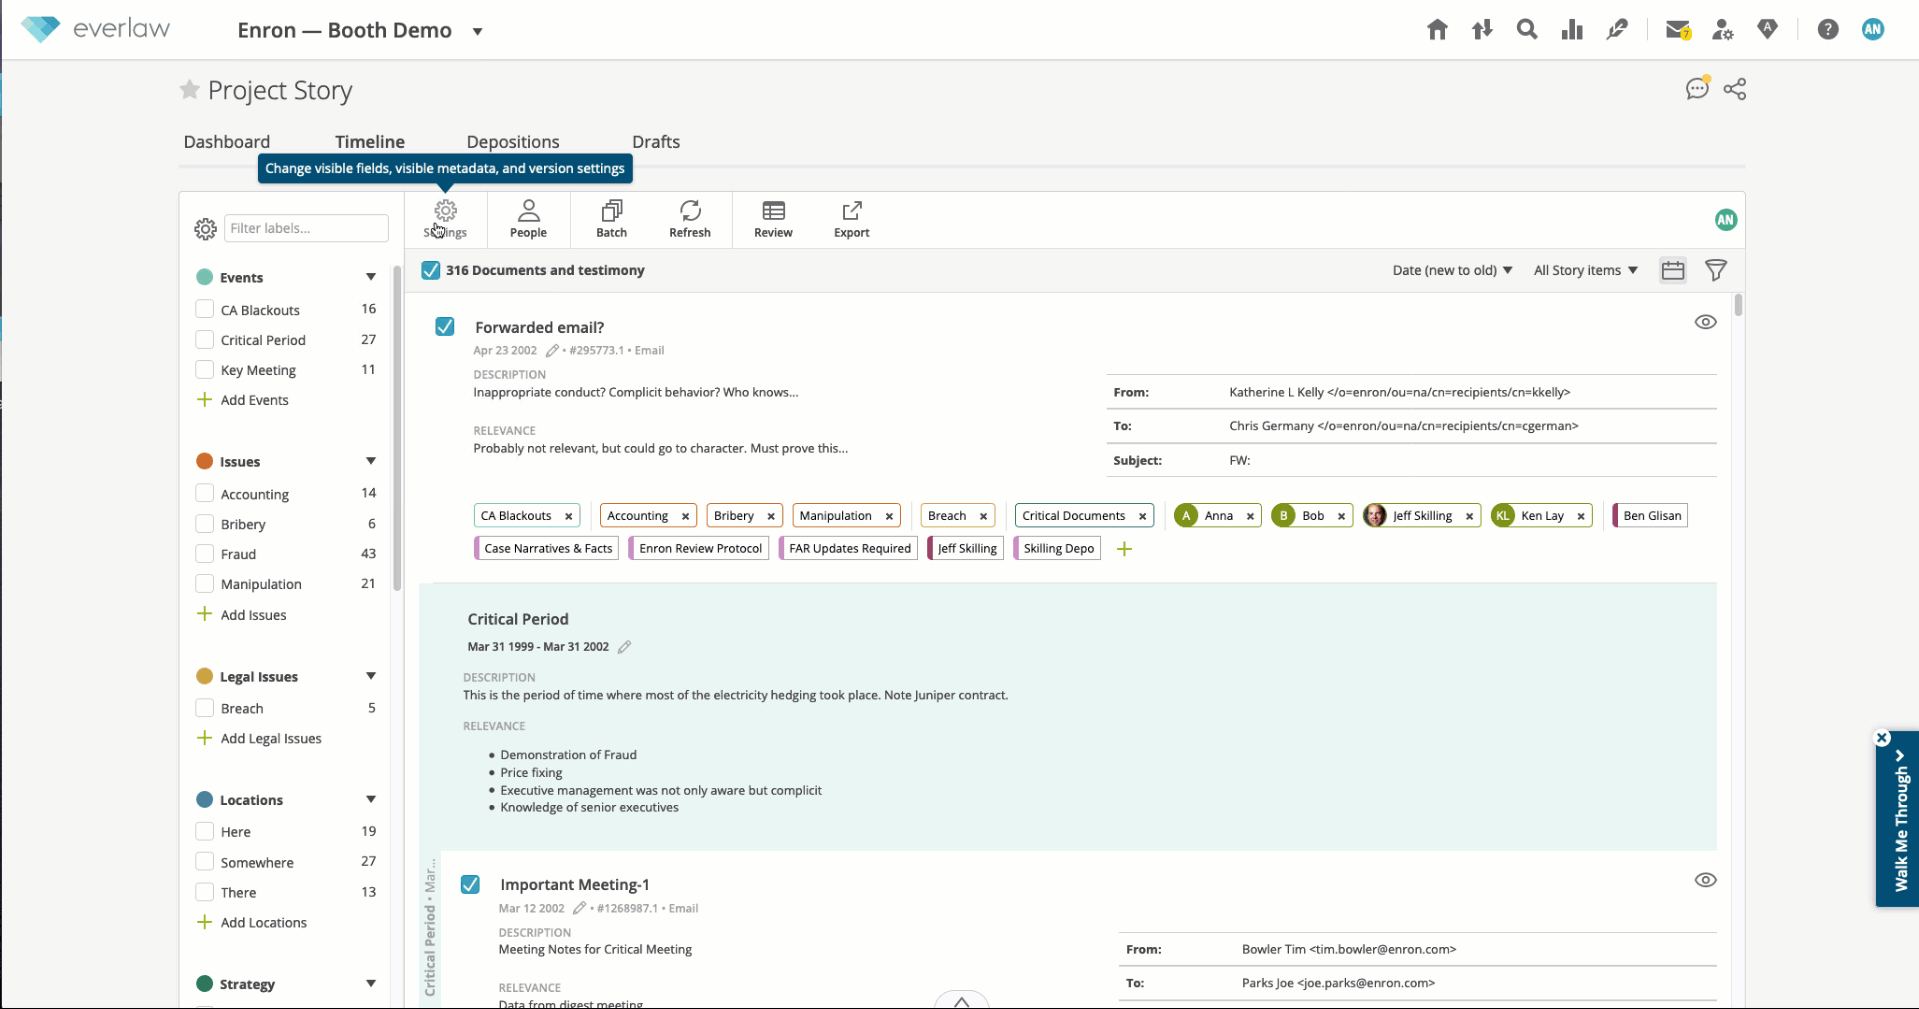Expand the bottom panel chevron
This screenshot has height=1009, width=1919.
(x=961, y=1000)
